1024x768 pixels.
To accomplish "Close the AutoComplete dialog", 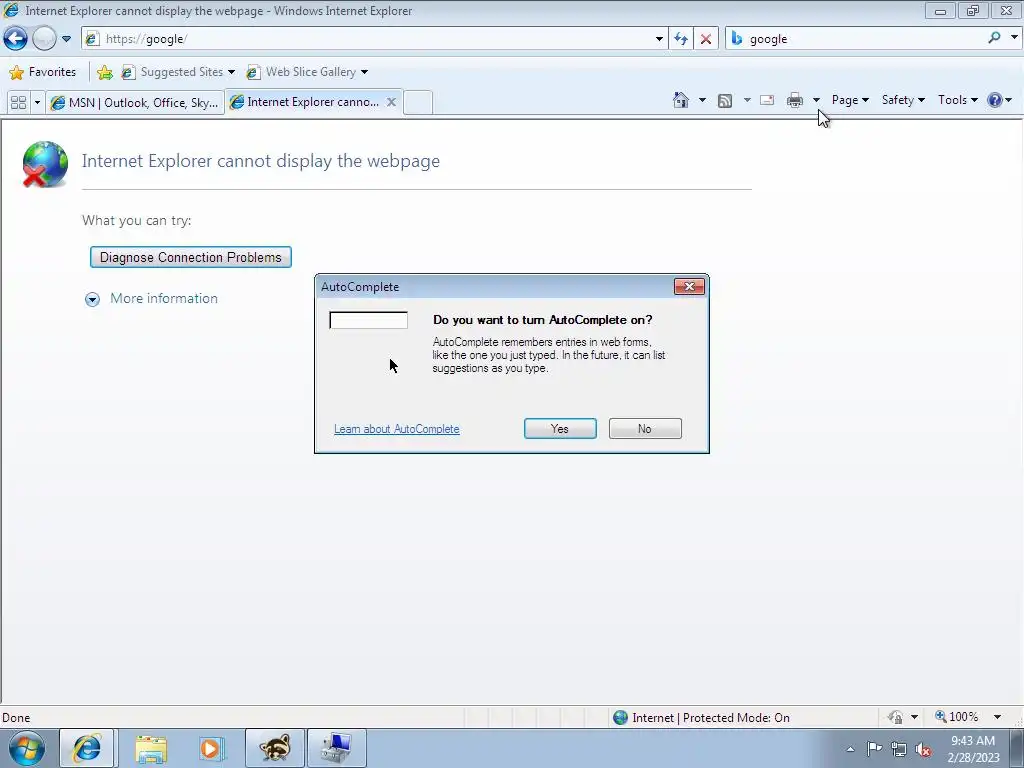I will (689, 287).
